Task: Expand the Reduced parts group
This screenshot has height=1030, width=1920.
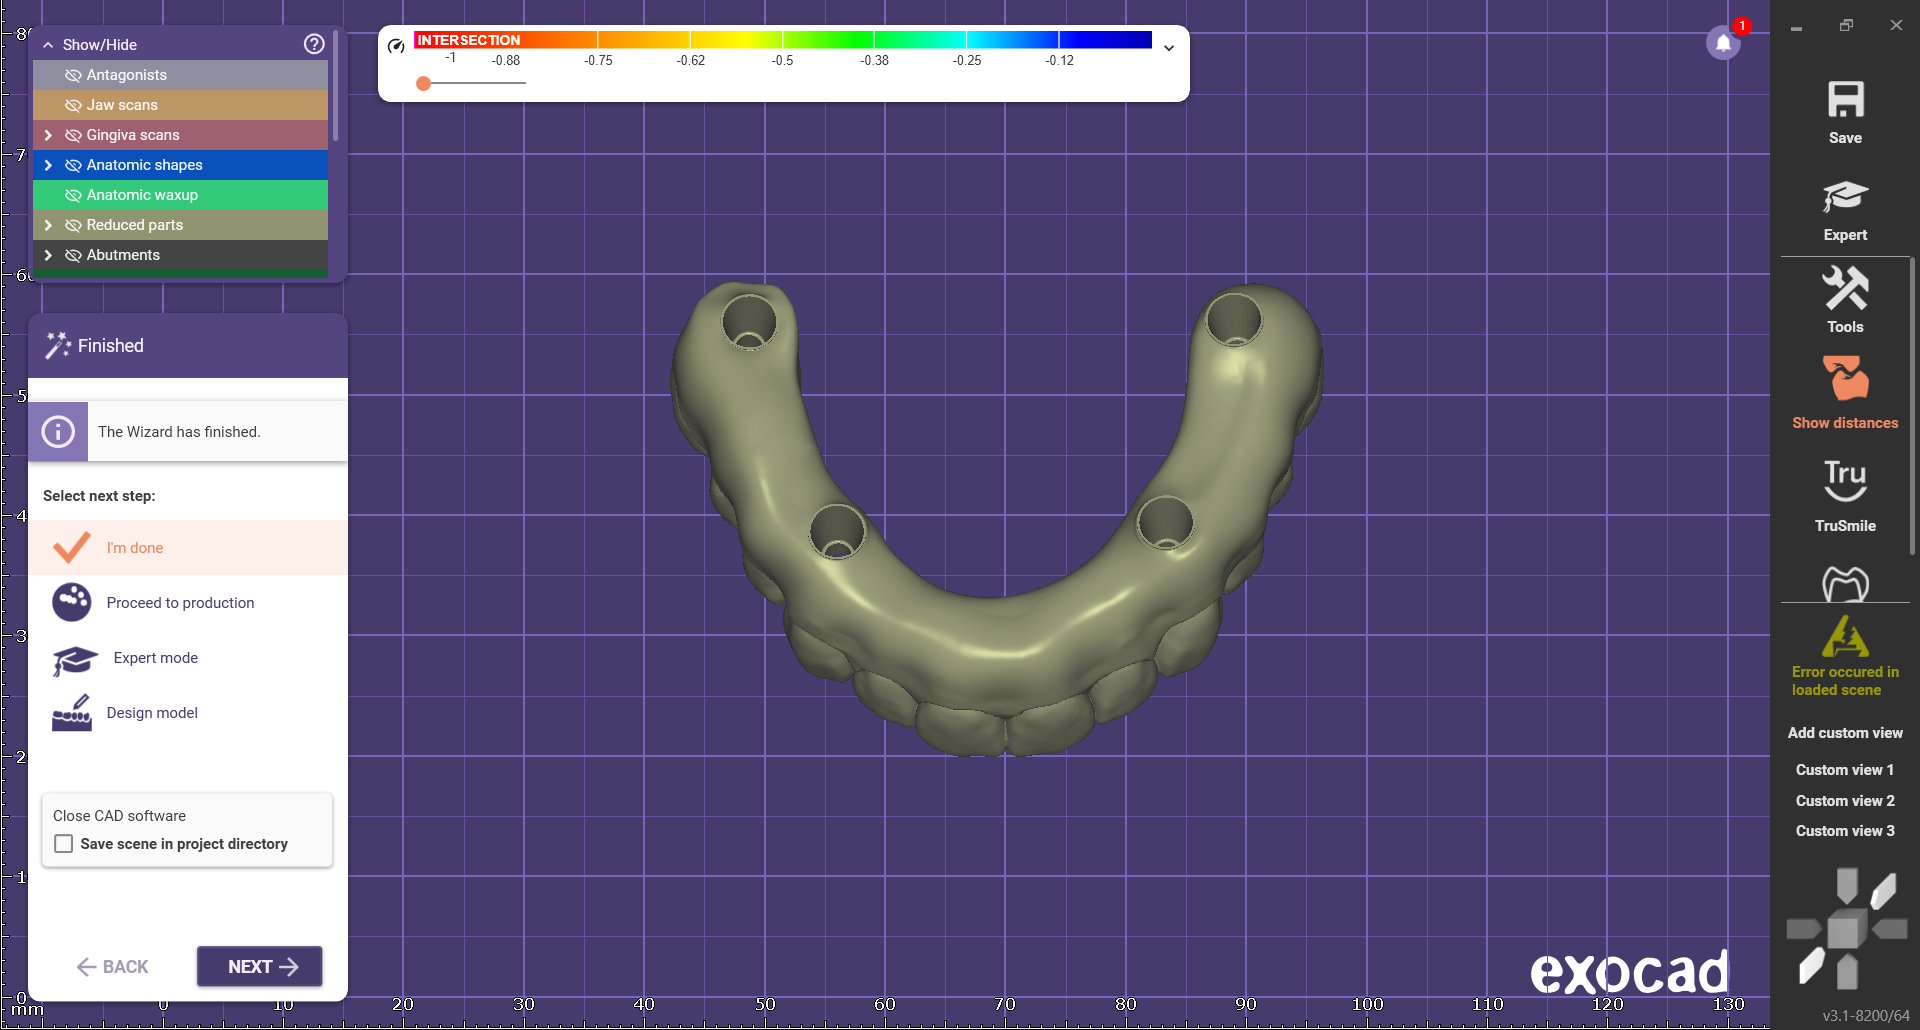Action: 48,225
